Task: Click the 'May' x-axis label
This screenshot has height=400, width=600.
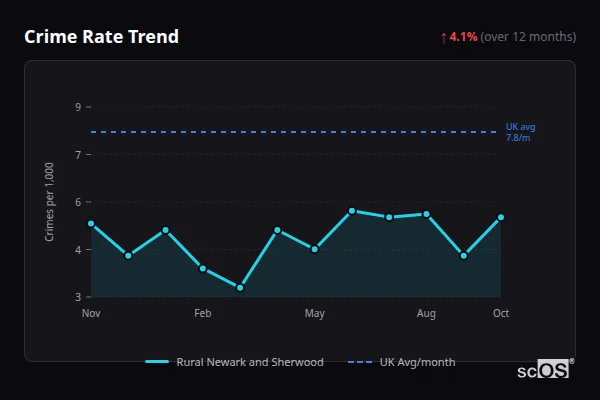Action: point(315,314)
